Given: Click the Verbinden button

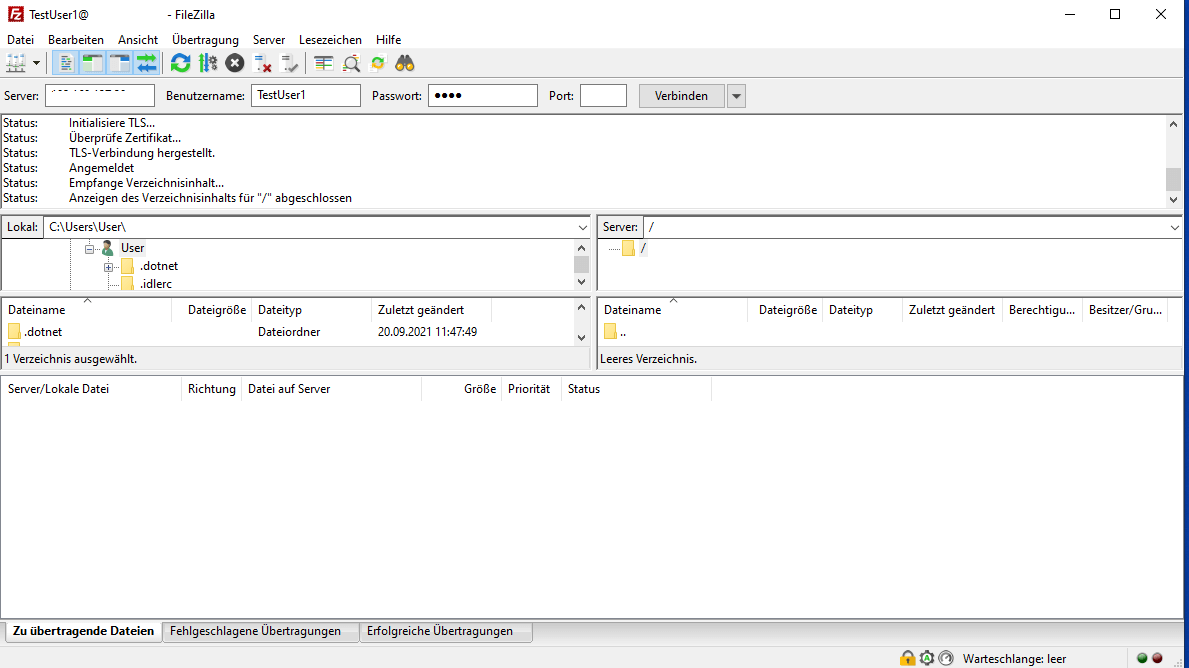Looking at the screenshot, I should (x=681, y=96).
